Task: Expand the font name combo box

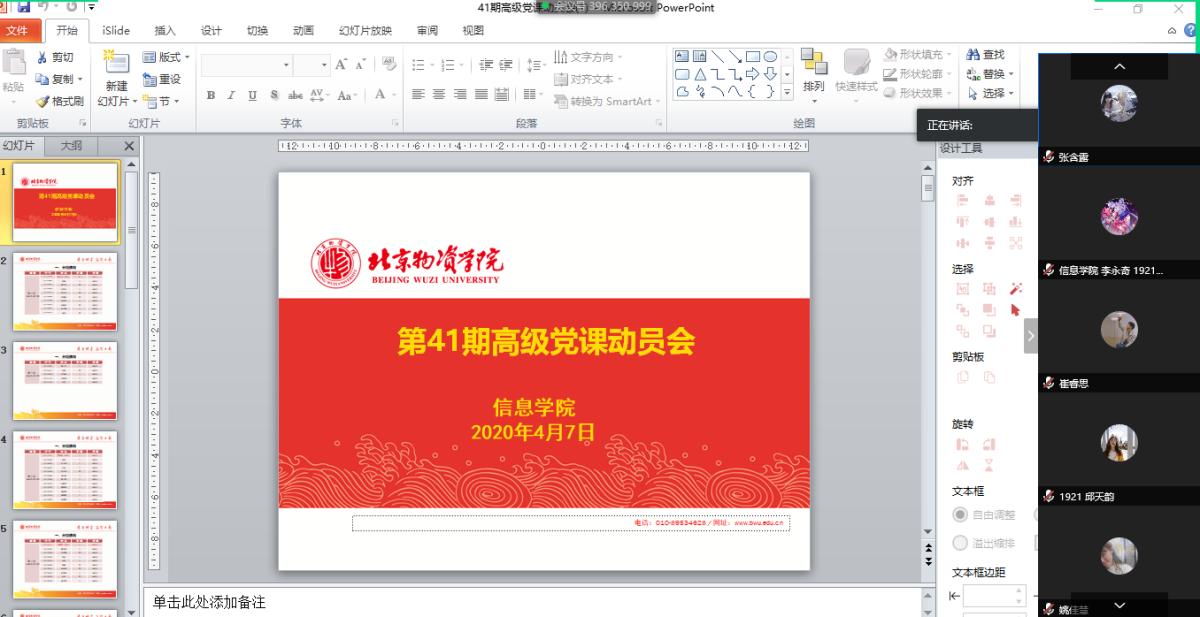Action: (286, 65)
